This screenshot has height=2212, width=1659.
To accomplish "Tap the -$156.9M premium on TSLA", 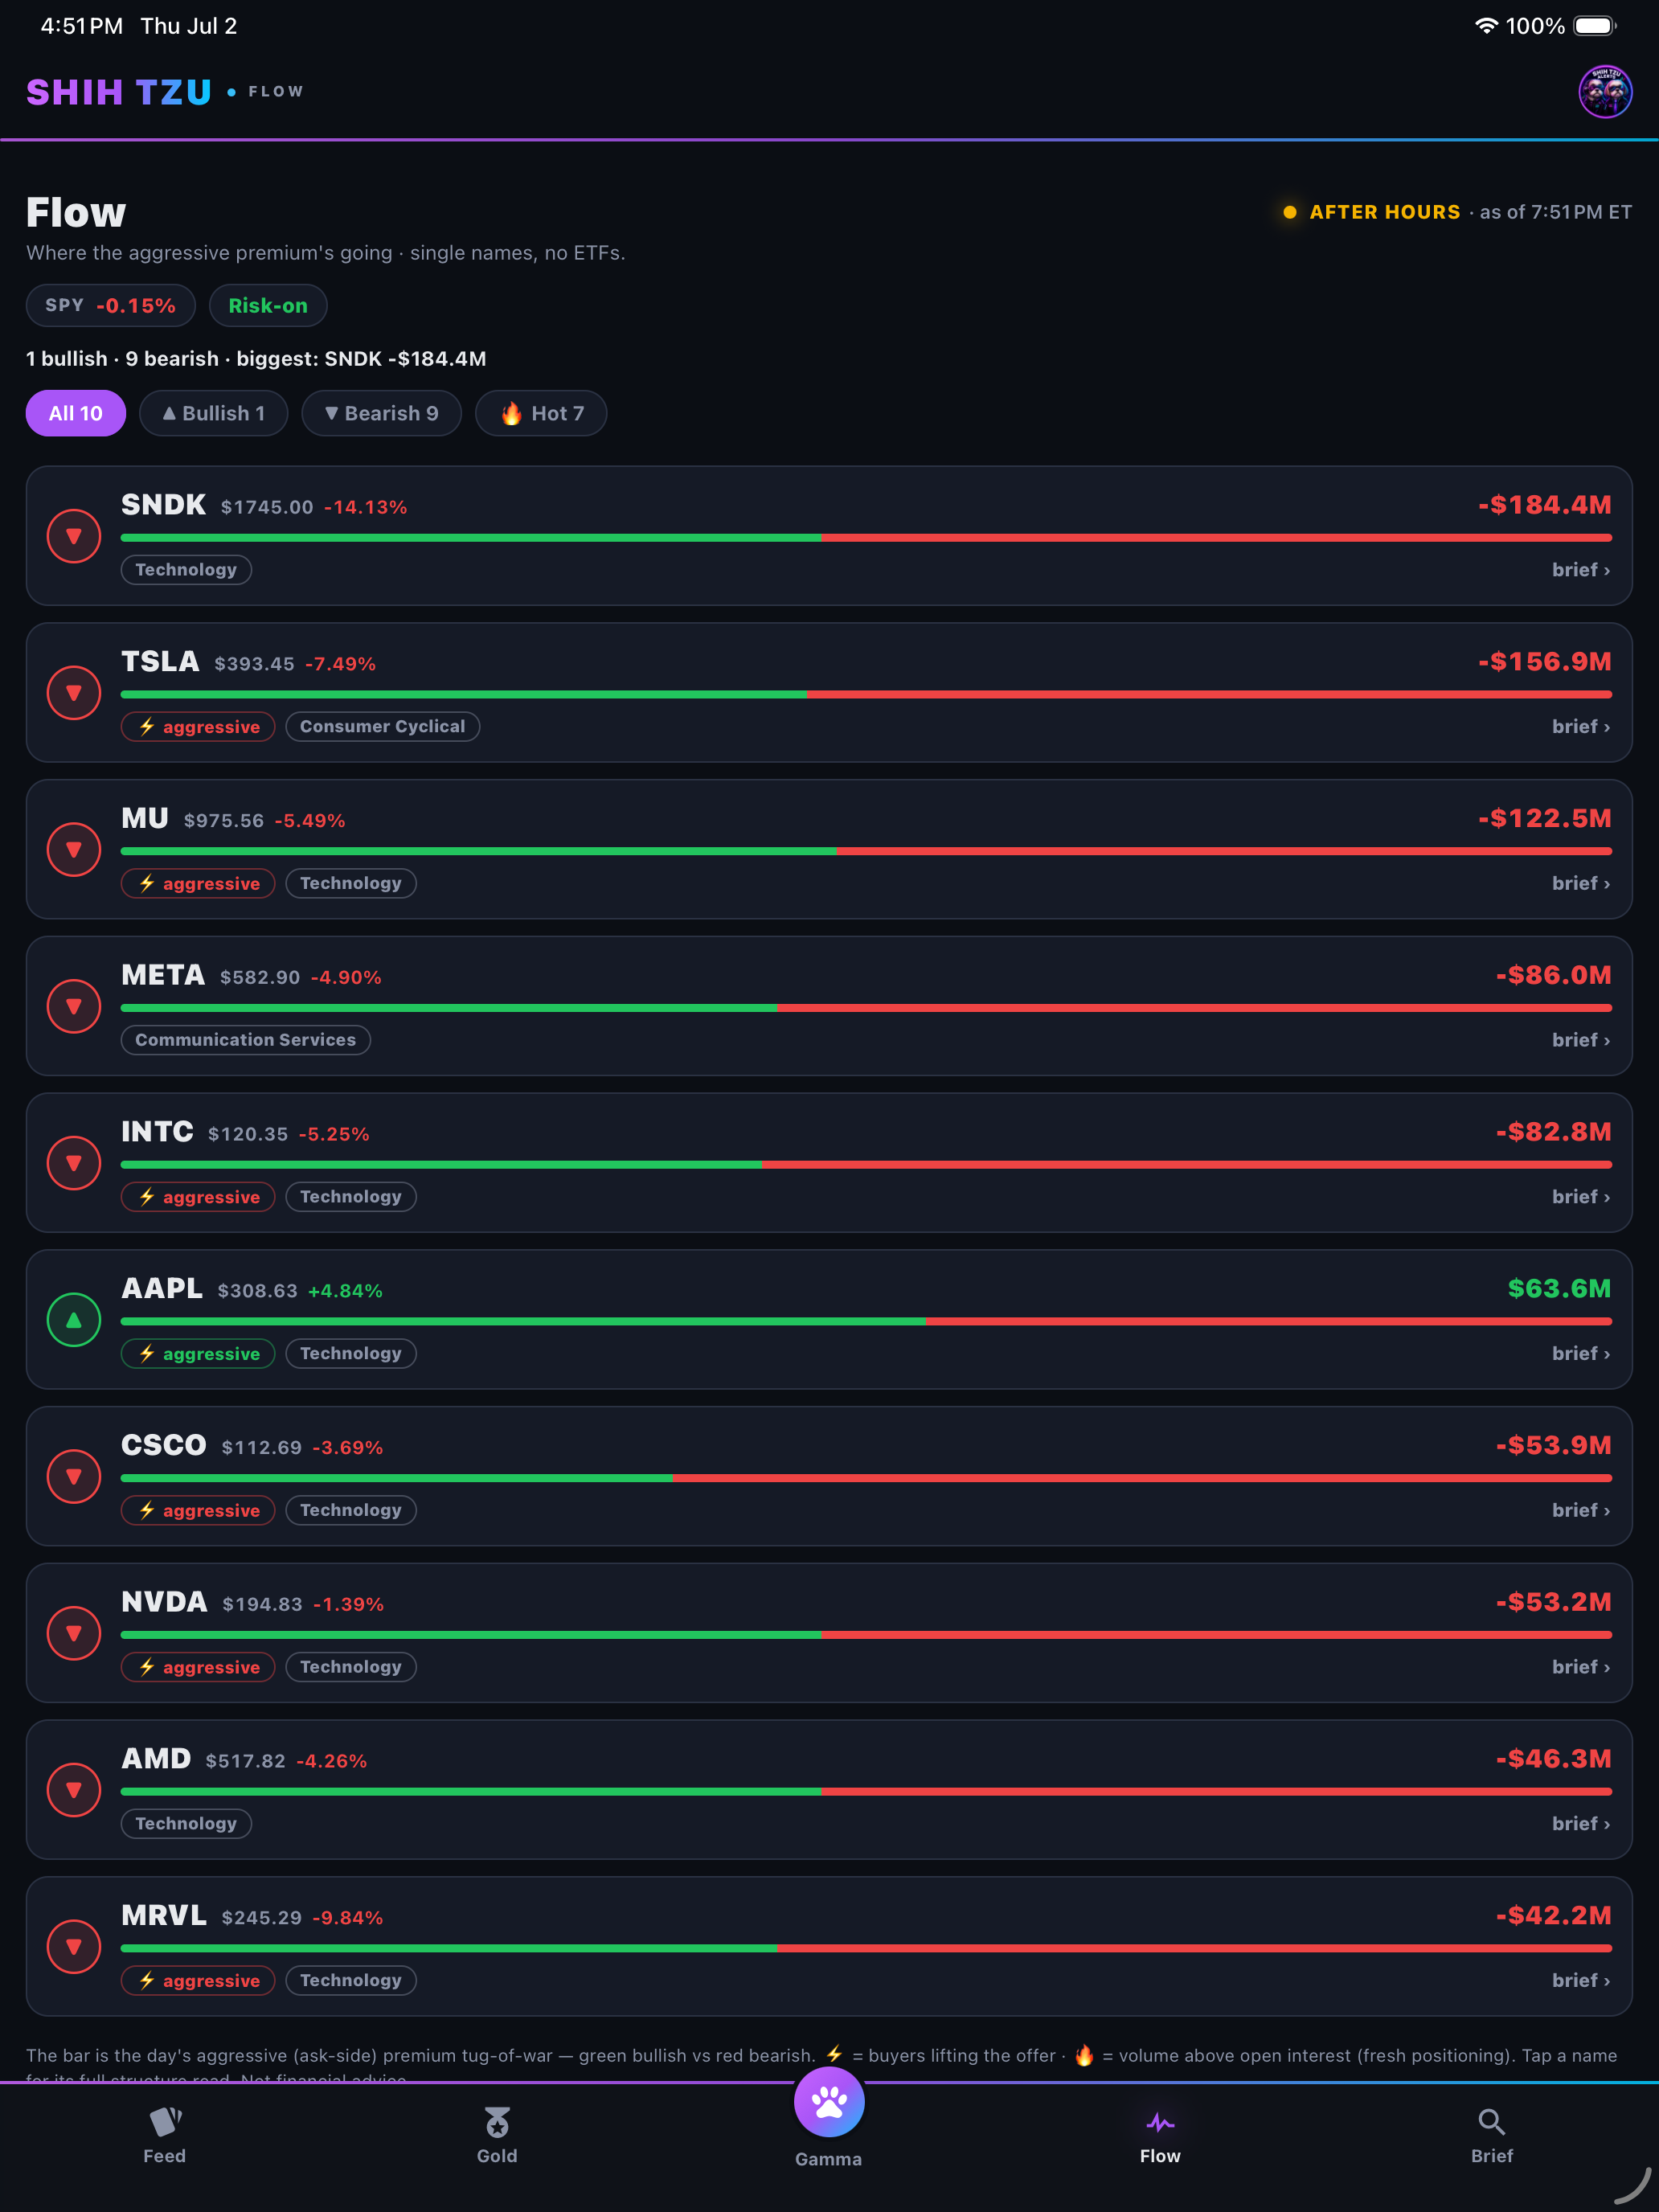I will click(x=1544, y=662).
